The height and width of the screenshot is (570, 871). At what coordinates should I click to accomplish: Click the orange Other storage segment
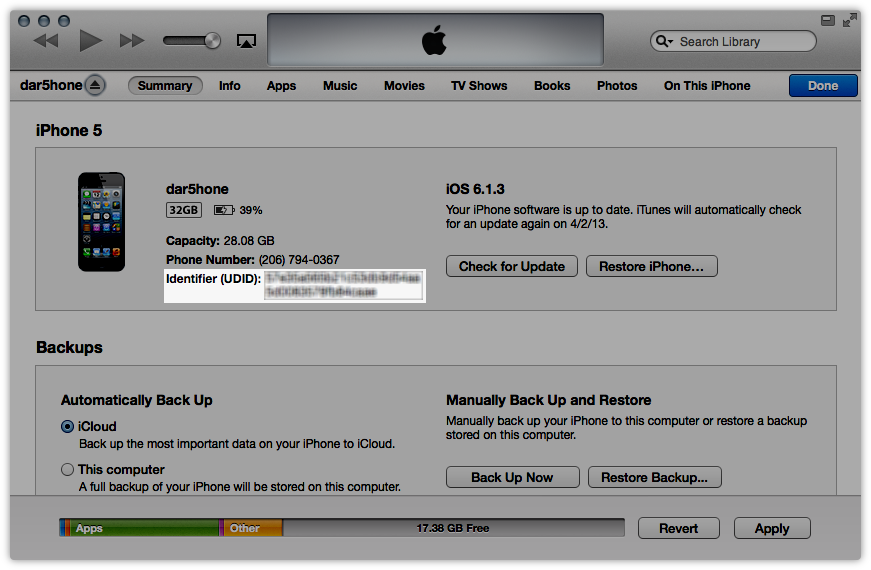(253, 528)
